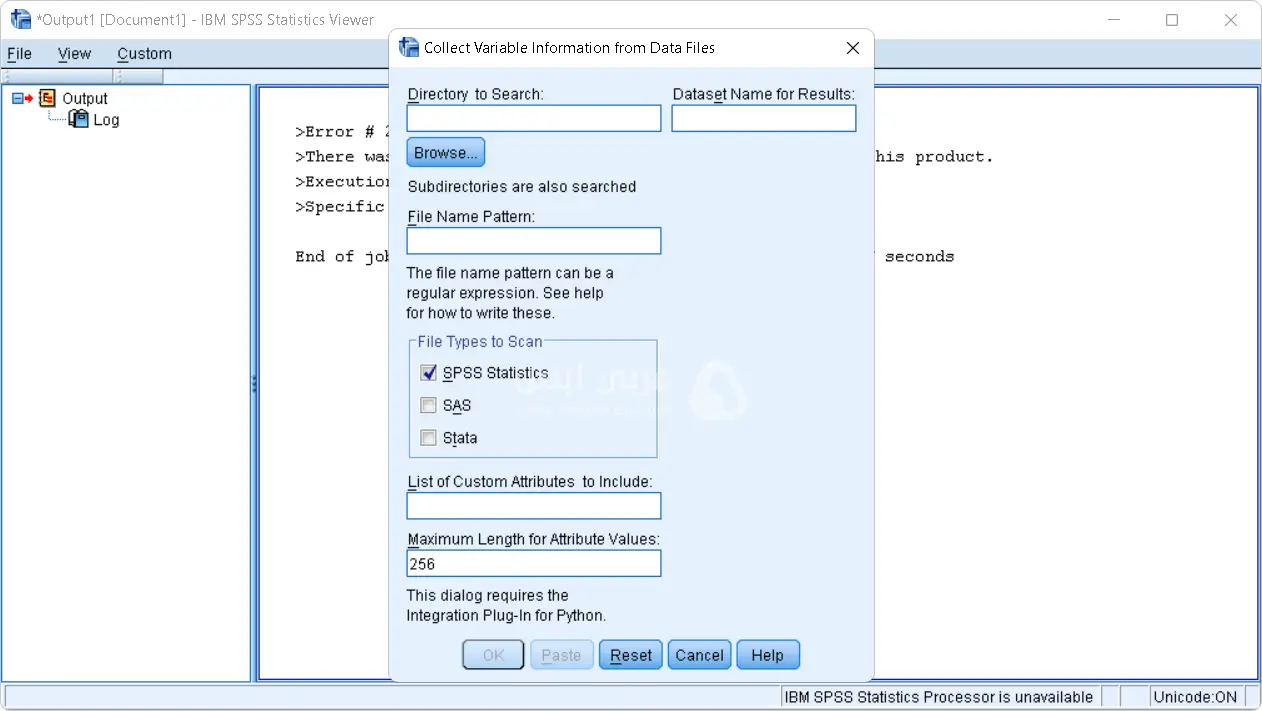
Task: Enable scanning of SAS files
Action: coord(428,405)
